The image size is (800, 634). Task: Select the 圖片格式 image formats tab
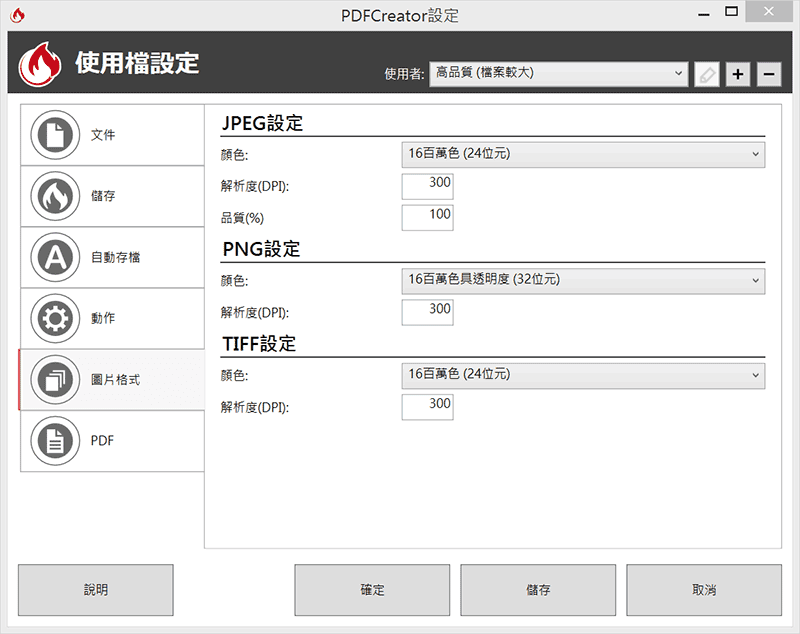coord(112,380)
